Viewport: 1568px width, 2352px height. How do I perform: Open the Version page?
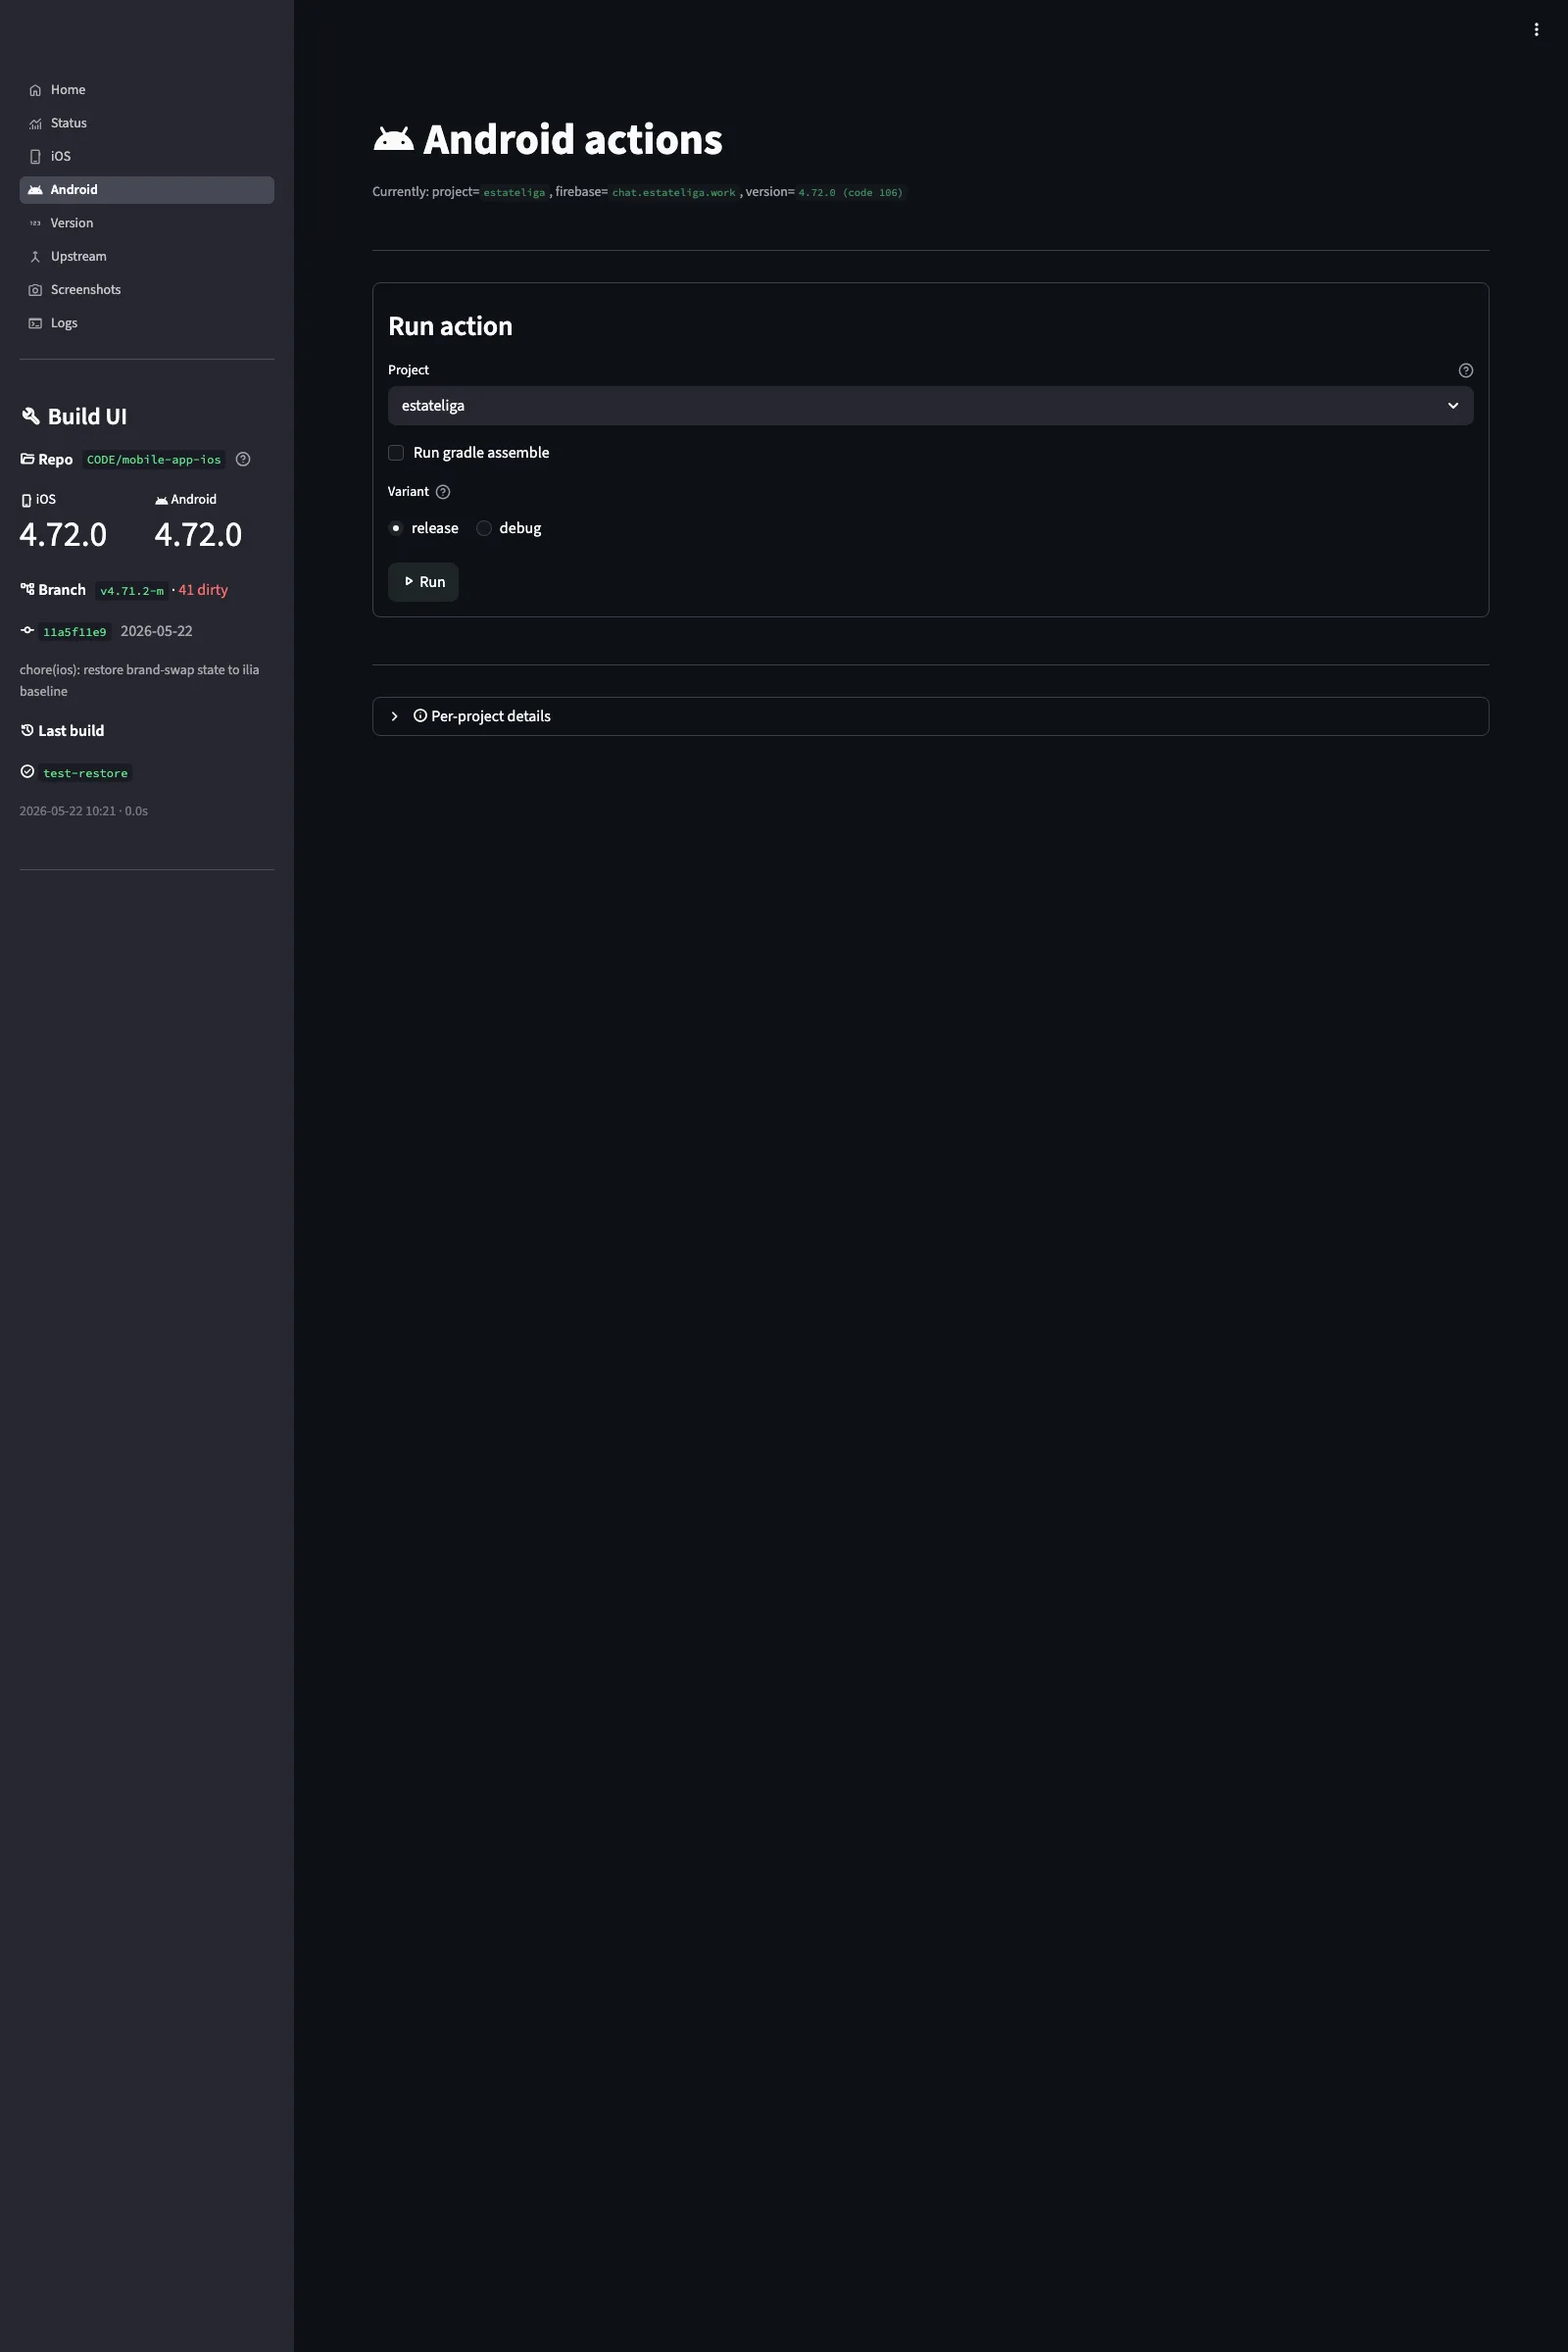tap(146, 223)
